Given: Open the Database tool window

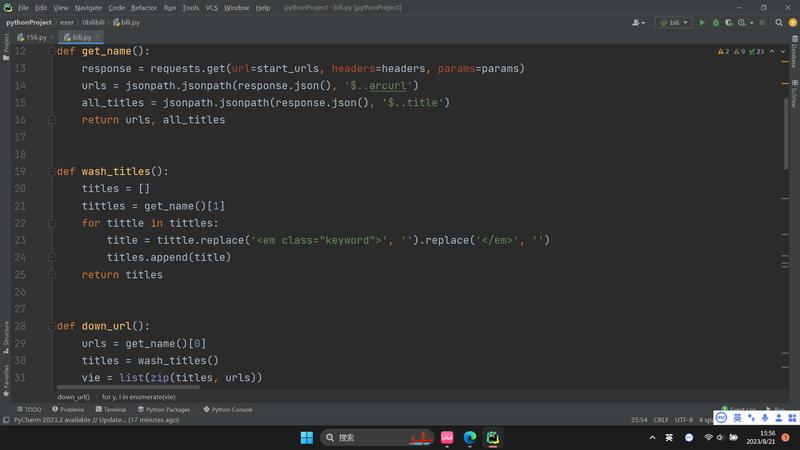Looking at the screenshot, I should [795, 52].
